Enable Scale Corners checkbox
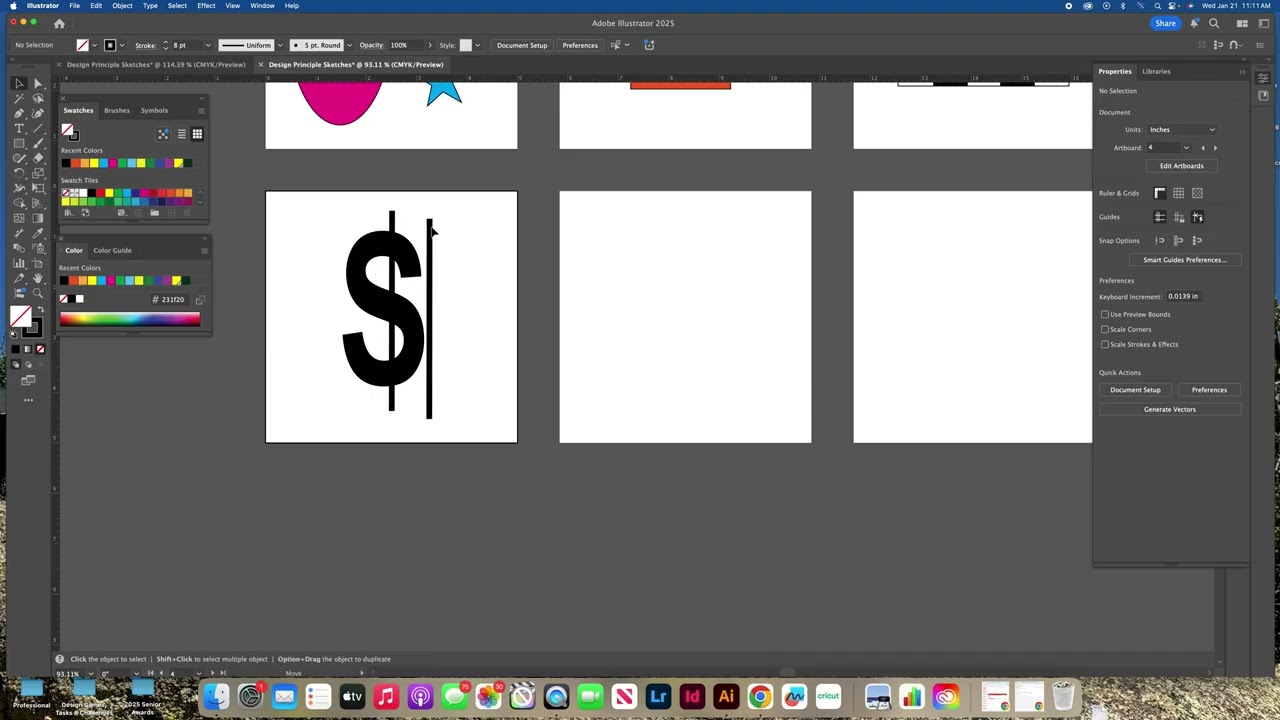Screen dimensions: 1280x720 (x=1105, y=329)
